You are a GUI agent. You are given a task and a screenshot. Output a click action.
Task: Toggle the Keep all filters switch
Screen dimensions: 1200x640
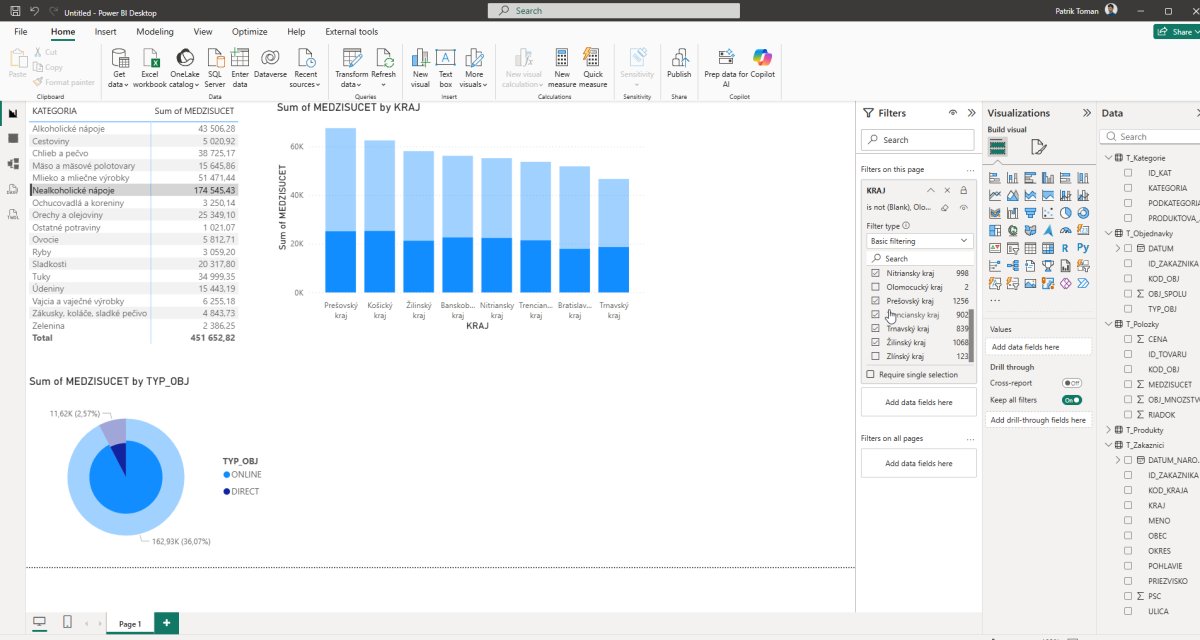(1072, 400)
